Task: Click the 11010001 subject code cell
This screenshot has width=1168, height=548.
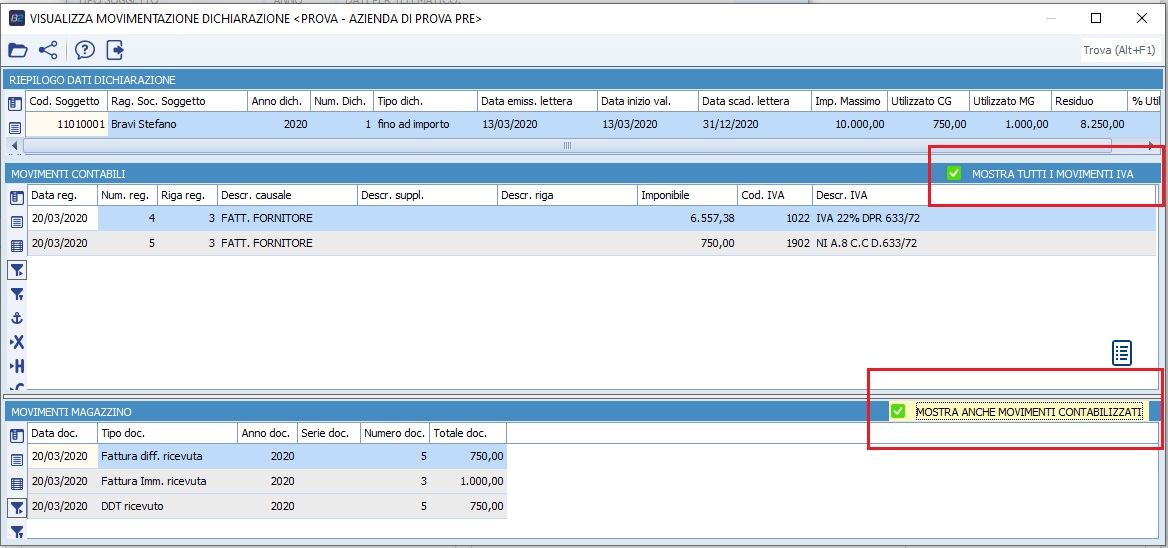Action: click(x=66, y=124)
